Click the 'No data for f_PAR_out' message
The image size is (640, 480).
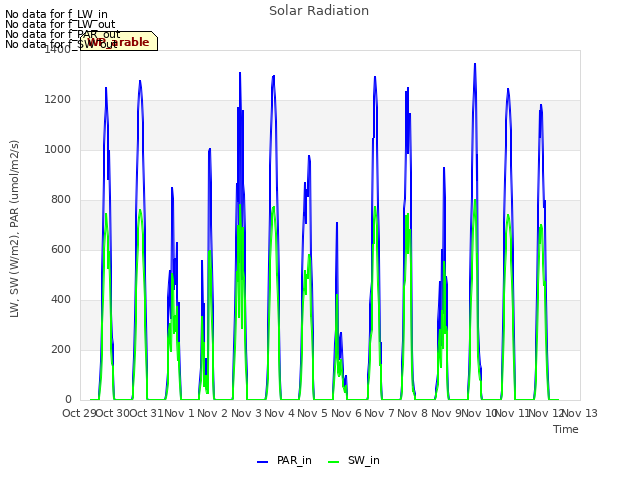click(x=62, y=34)
